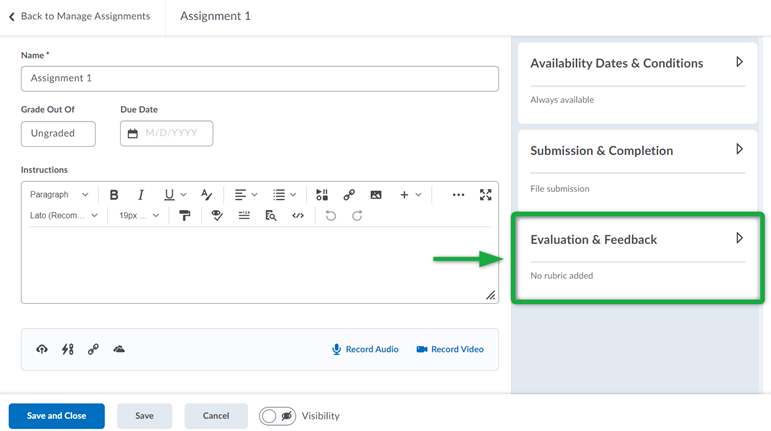Expand the editor to fullscreen
This screenshot has height=431, width=771.
pos(486,195)
